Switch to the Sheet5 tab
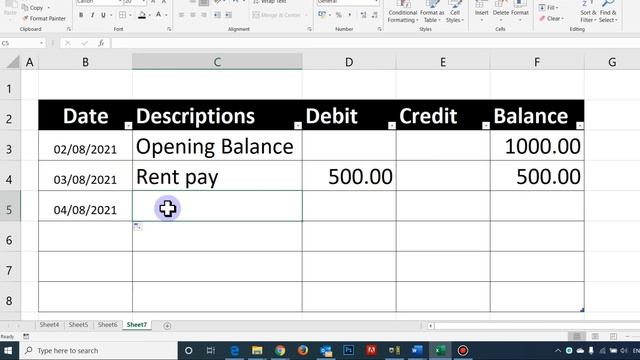The image size is (640, 360). [x=78, y=325]
